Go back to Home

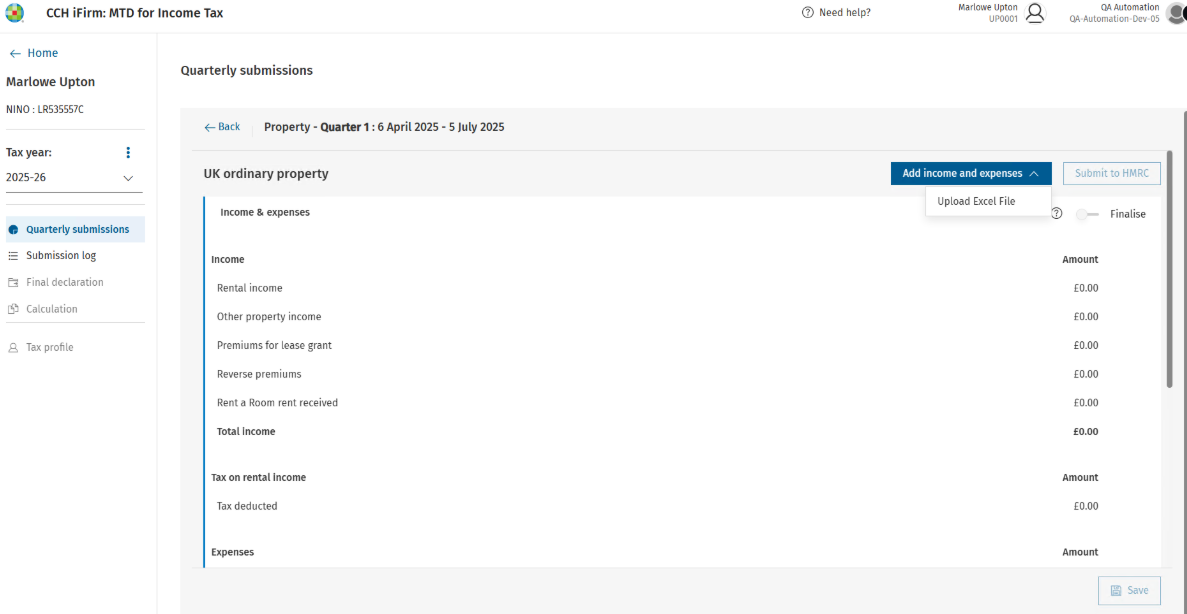pyautogui.click(x=33, y=53)
